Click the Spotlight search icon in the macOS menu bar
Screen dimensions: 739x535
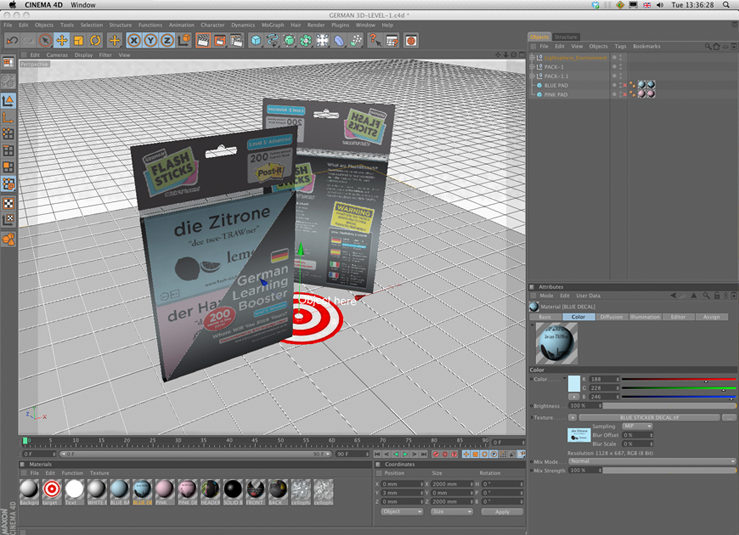(x=726, y=5)
